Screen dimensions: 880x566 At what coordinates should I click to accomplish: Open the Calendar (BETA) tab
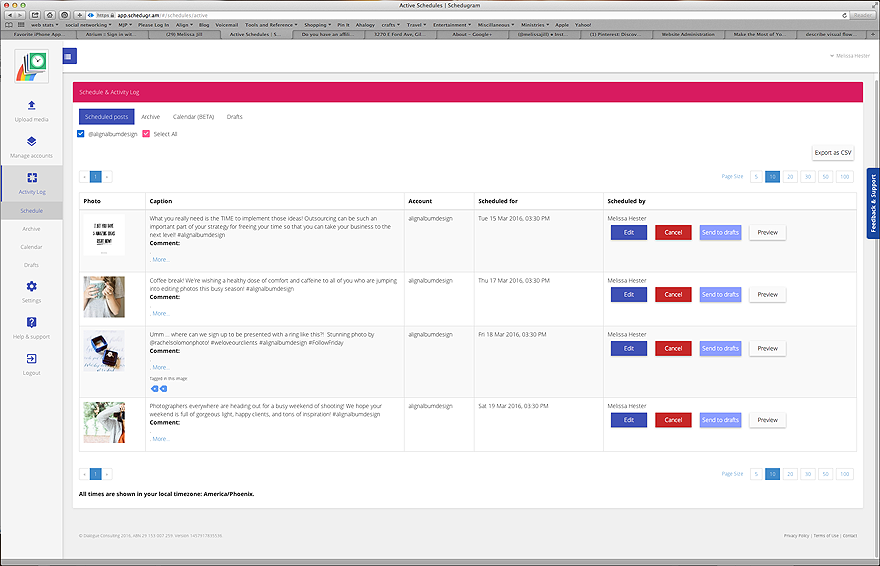(193, 117)
